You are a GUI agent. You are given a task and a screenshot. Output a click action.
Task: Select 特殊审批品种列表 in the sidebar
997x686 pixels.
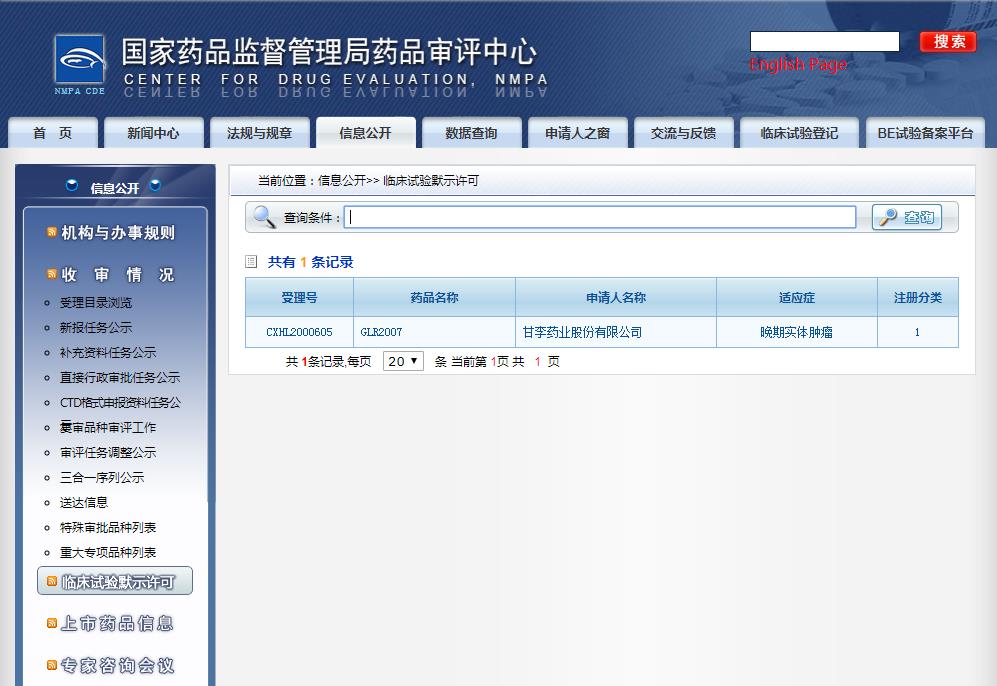108,528
